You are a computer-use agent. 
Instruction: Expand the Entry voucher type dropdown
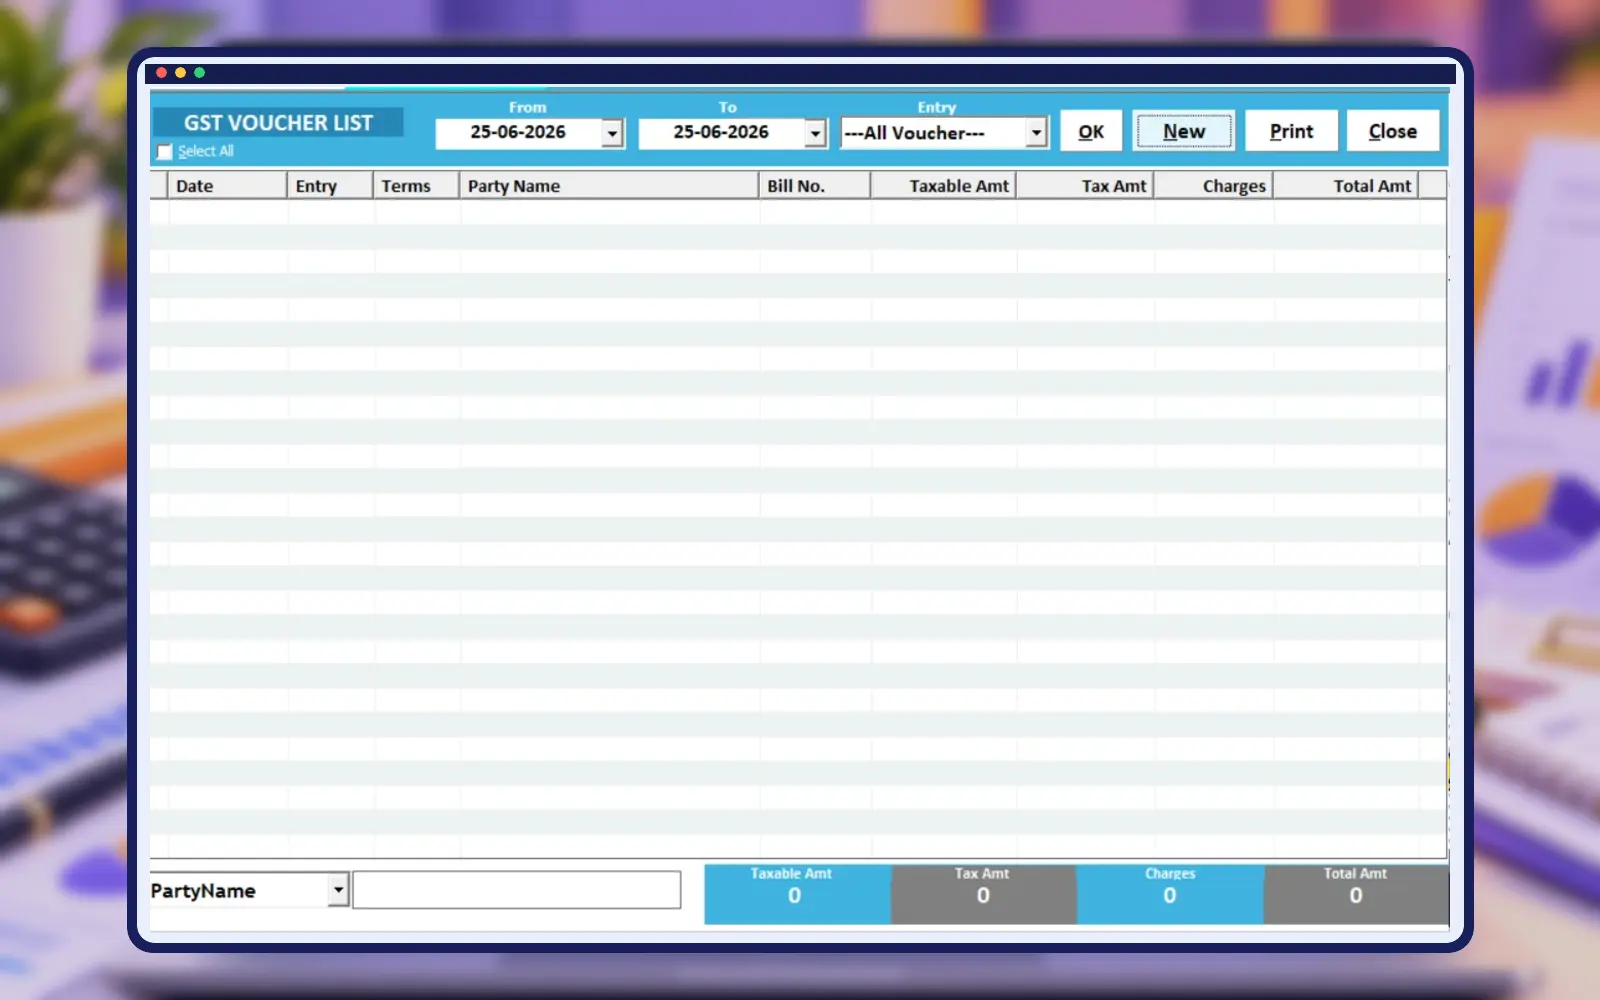point(1036,133)
